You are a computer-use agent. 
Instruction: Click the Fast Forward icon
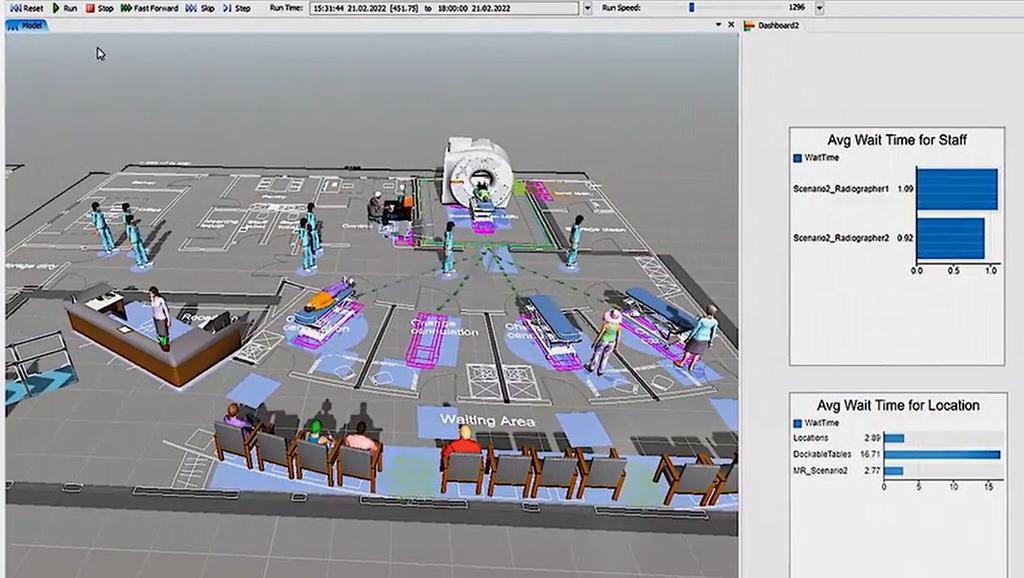(126, 8)
